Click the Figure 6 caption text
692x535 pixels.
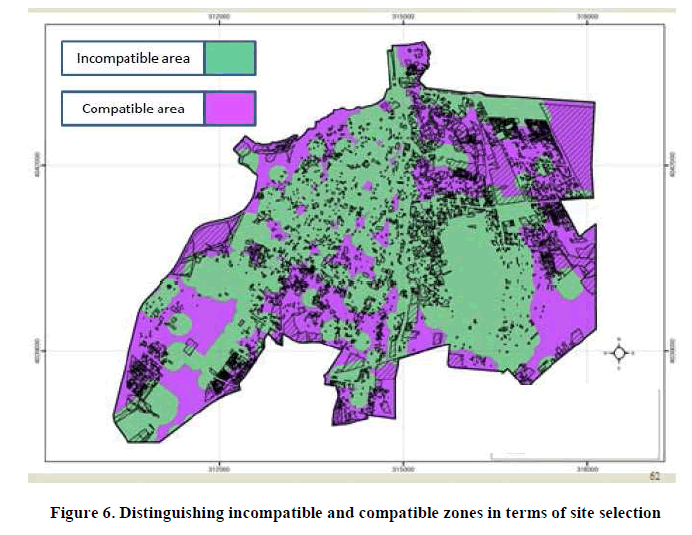(x=355, y=513)
